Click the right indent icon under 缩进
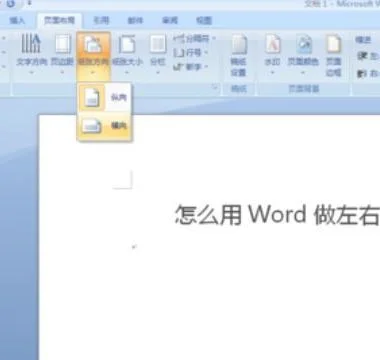 click(362, 73)
